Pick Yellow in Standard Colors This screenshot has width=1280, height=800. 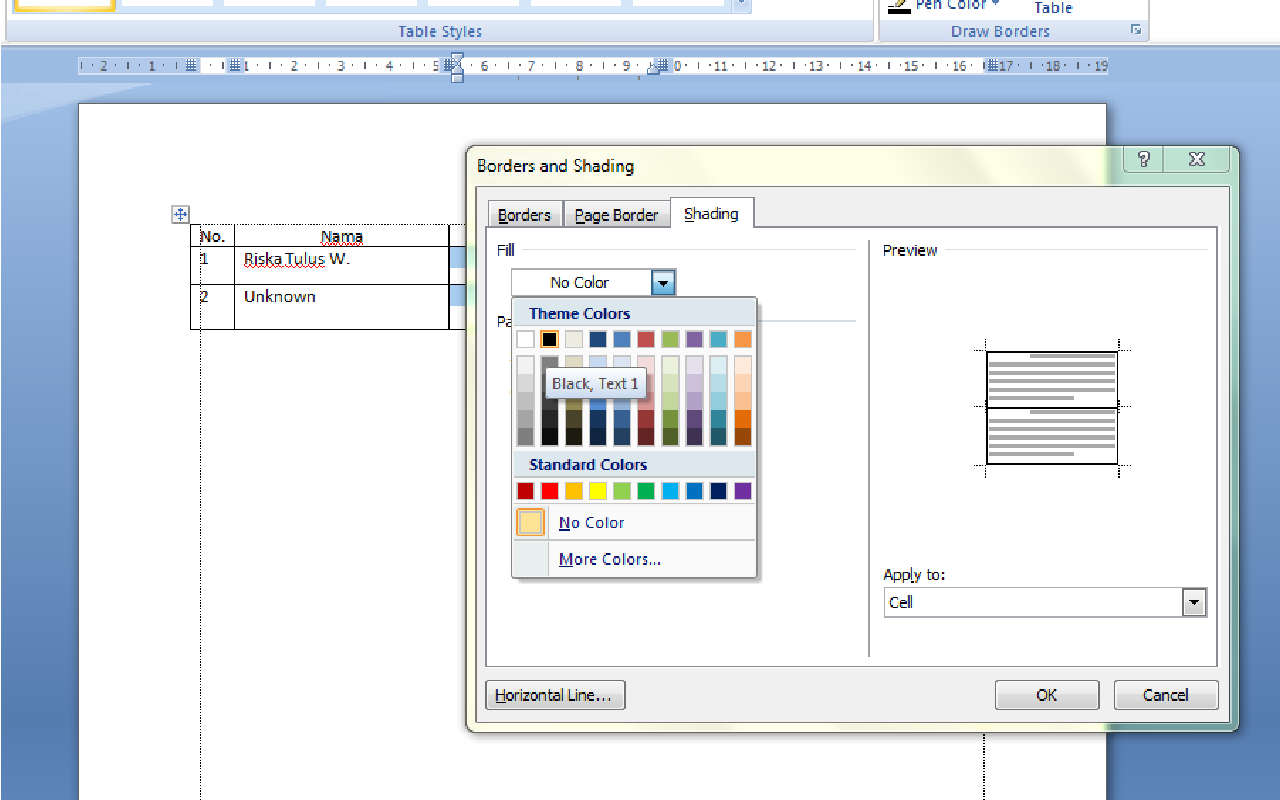tap(597, 491)
